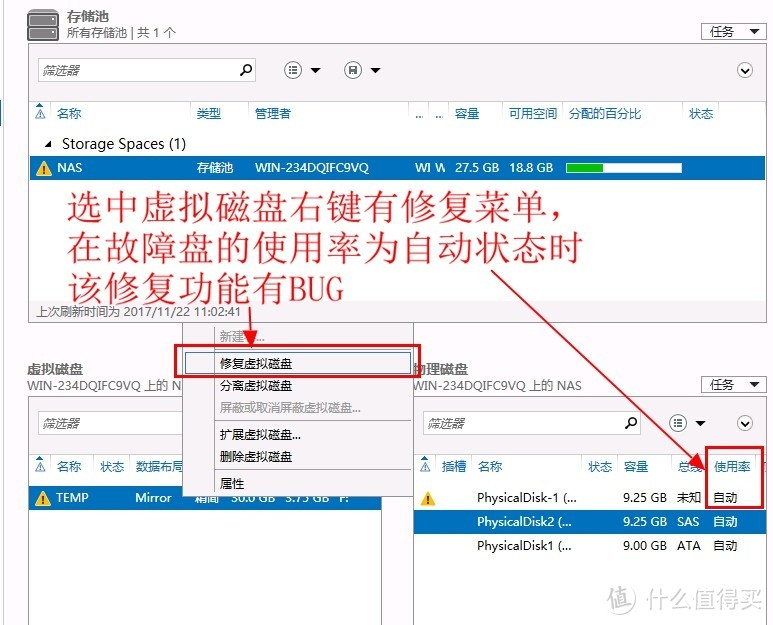The image size is (773, 625).
Task: Focus the virtual disks 筛选器 input field
Action: click(111, 423)
